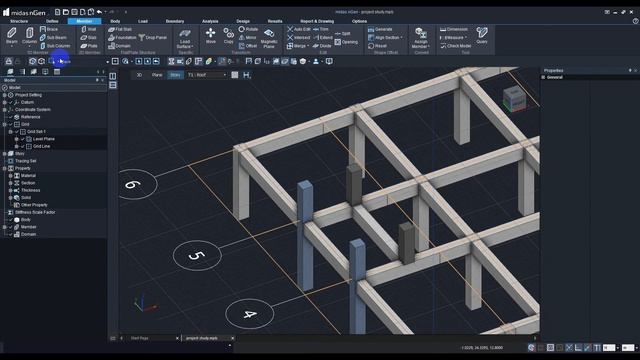Click the view orientation cube

514,99
